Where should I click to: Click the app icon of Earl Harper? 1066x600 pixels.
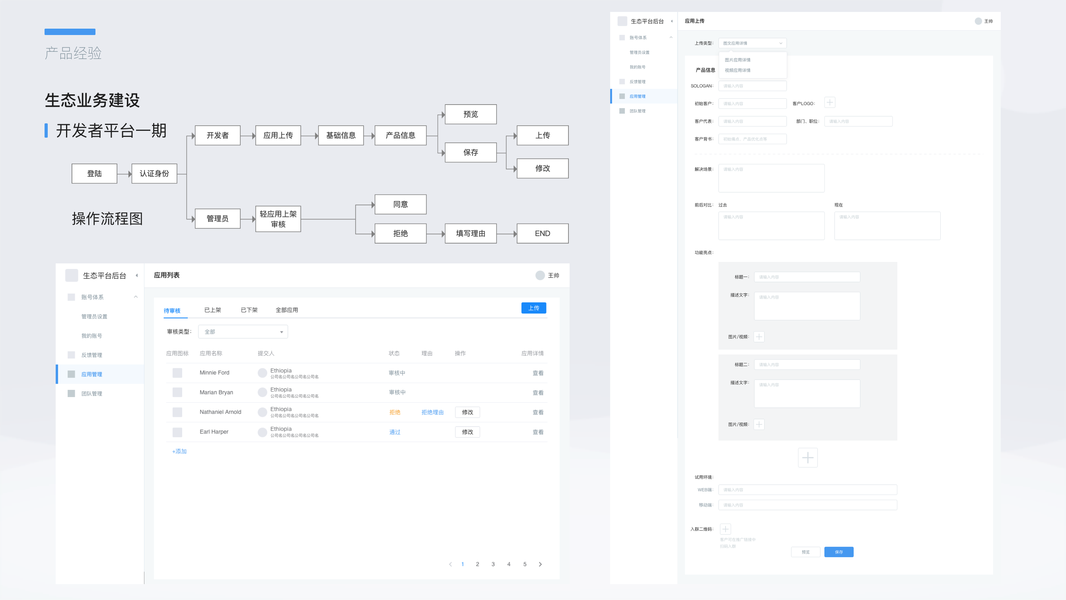[177, 432]
